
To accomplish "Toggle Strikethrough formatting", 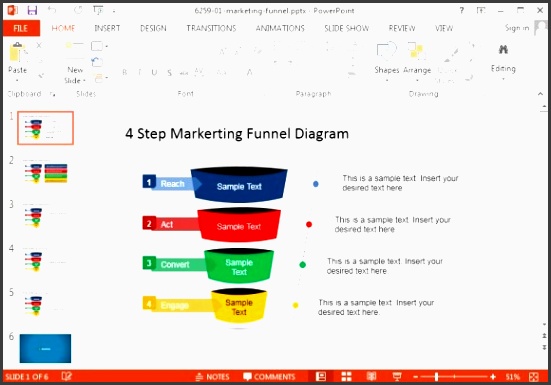I will pyautogui.click(x=184, y=73).
